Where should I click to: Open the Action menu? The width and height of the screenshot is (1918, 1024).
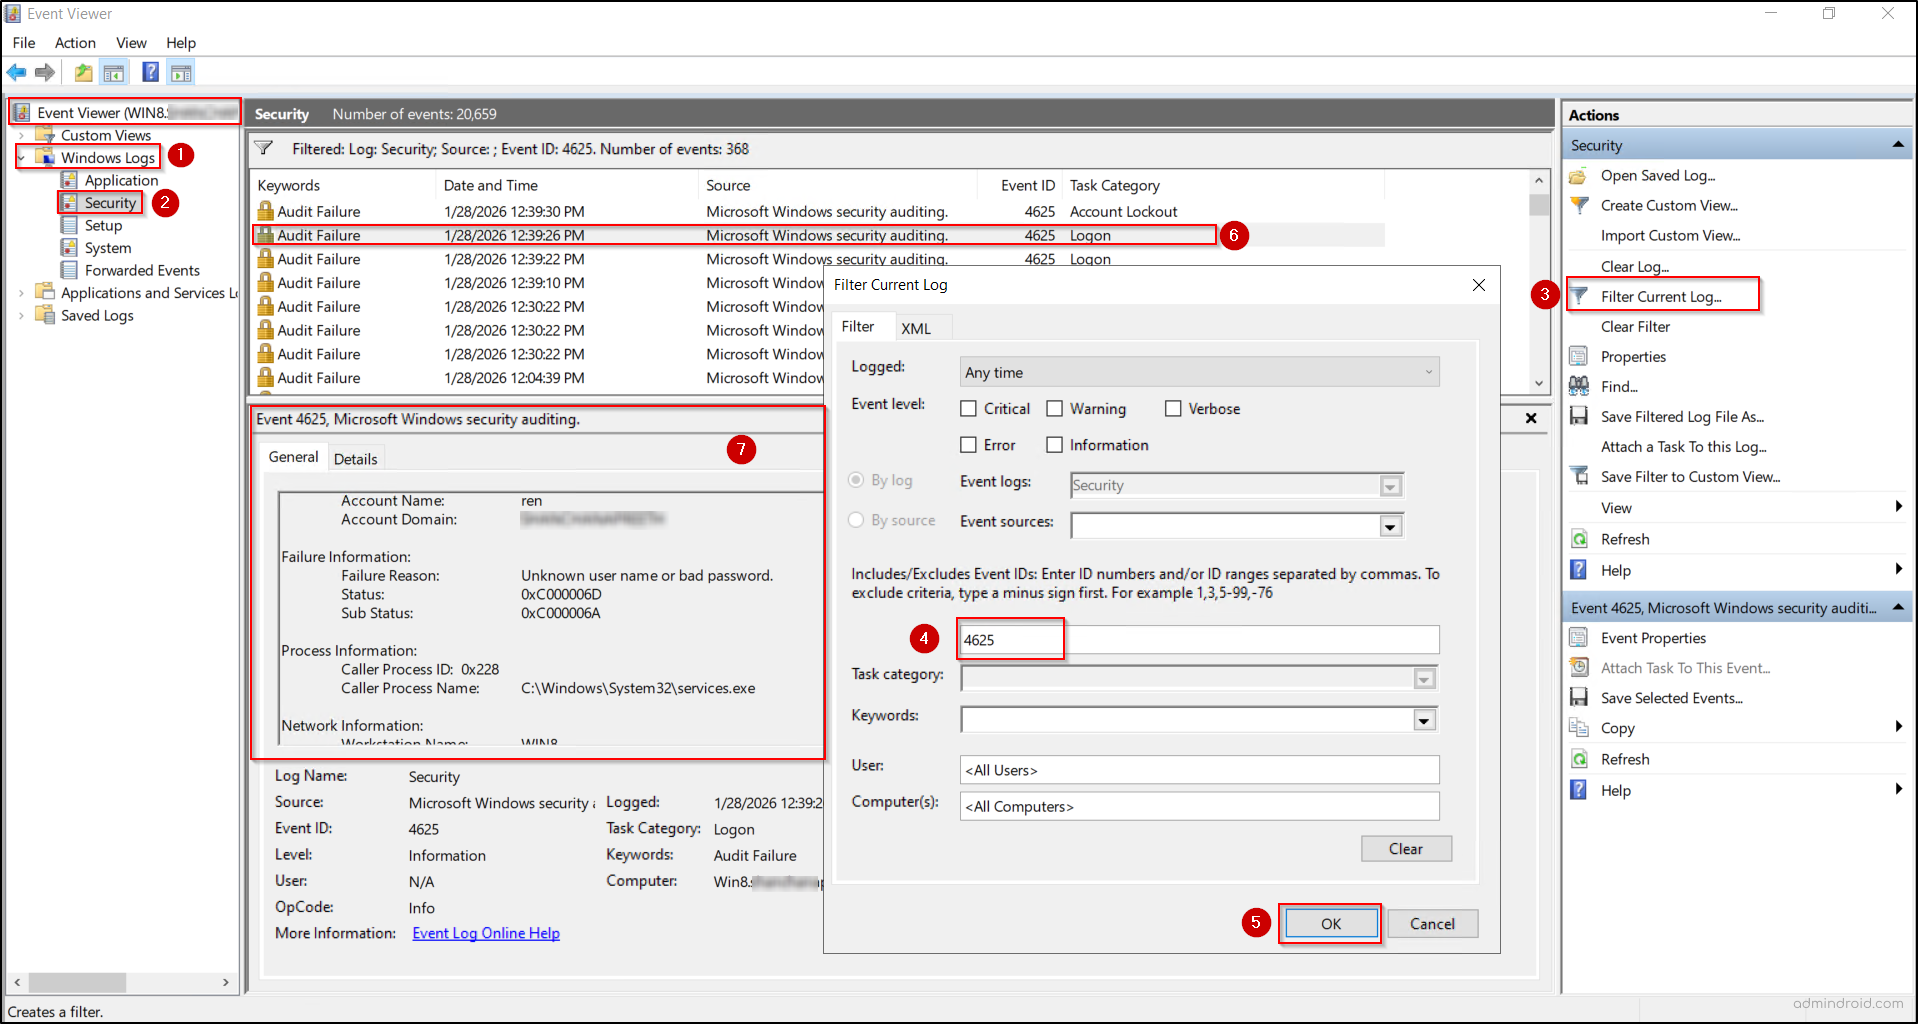click(x=75, y=42)
